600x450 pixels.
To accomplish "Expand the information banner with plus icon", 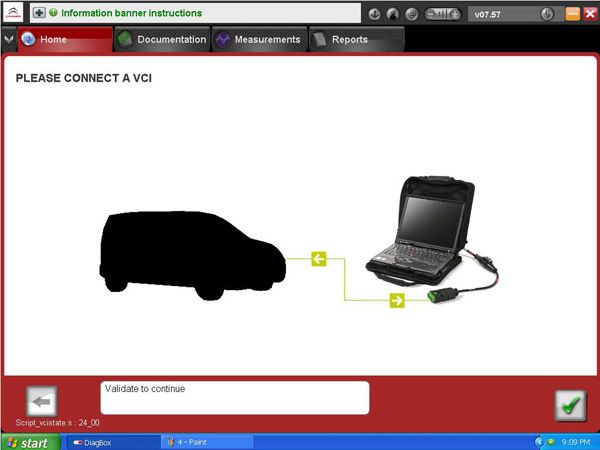I will 39,13.
